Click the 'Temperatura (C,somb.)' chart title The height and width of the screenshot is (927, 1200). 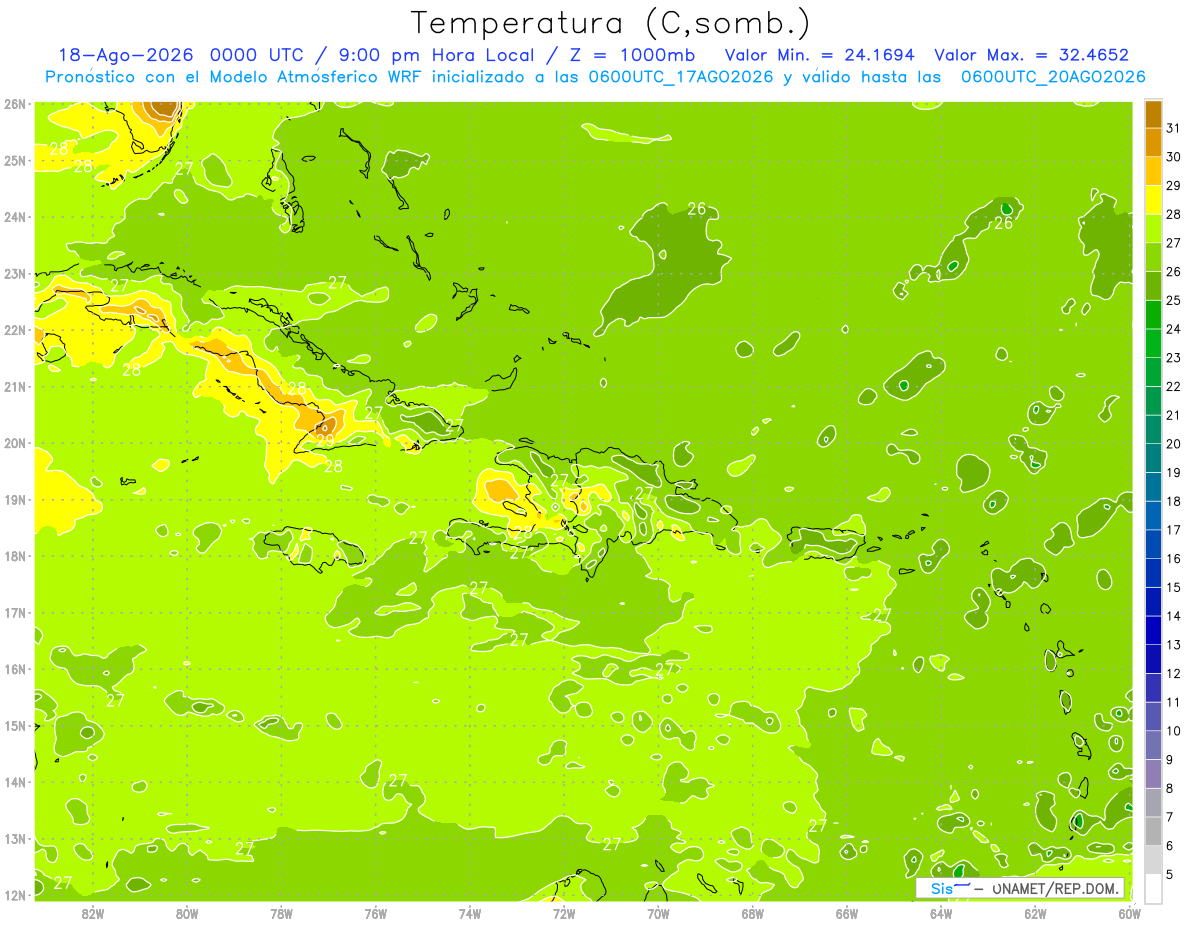[611, 22]
